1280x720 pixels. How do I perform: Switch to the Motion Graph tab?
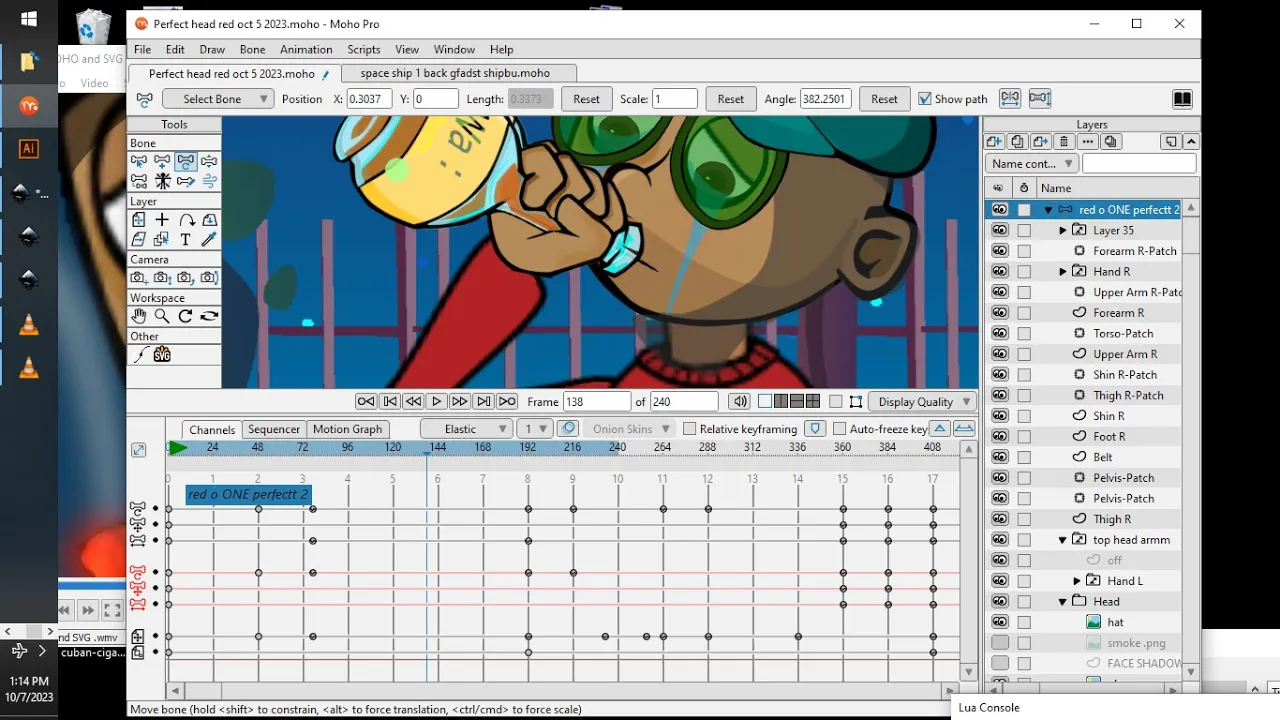pyautogui.click(x=347, y=429)
